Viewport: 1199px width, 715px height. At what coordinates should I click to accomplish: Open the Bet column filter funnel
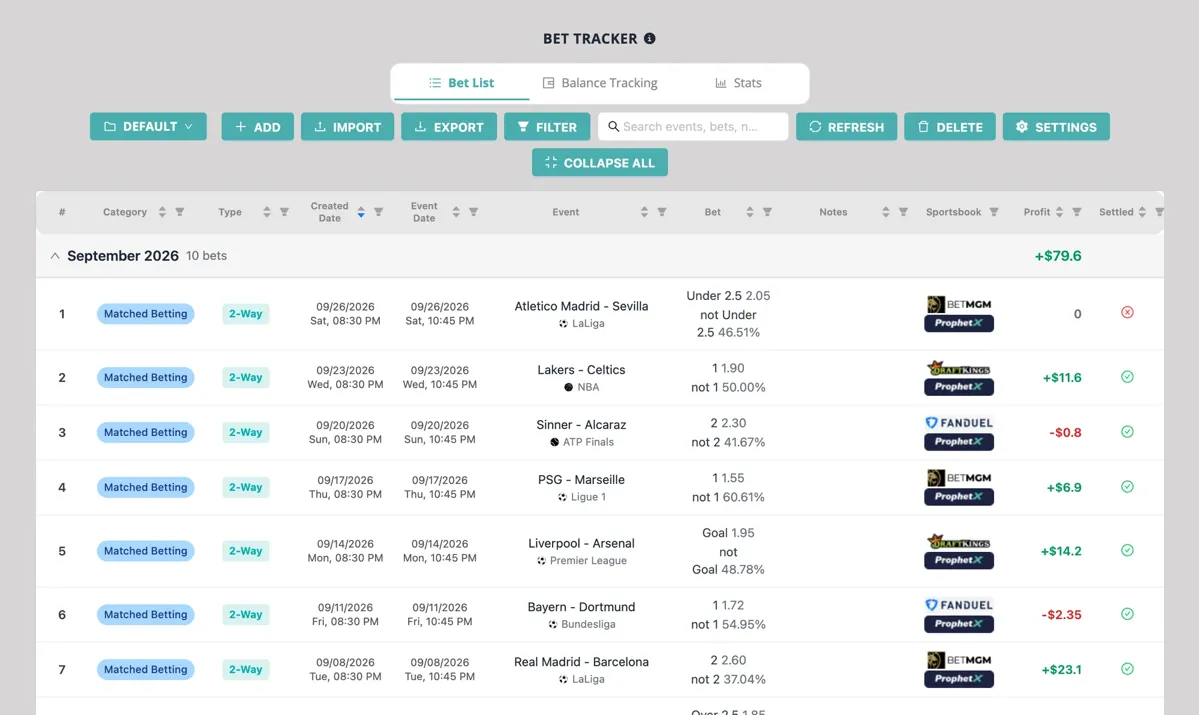coord(767,212)
